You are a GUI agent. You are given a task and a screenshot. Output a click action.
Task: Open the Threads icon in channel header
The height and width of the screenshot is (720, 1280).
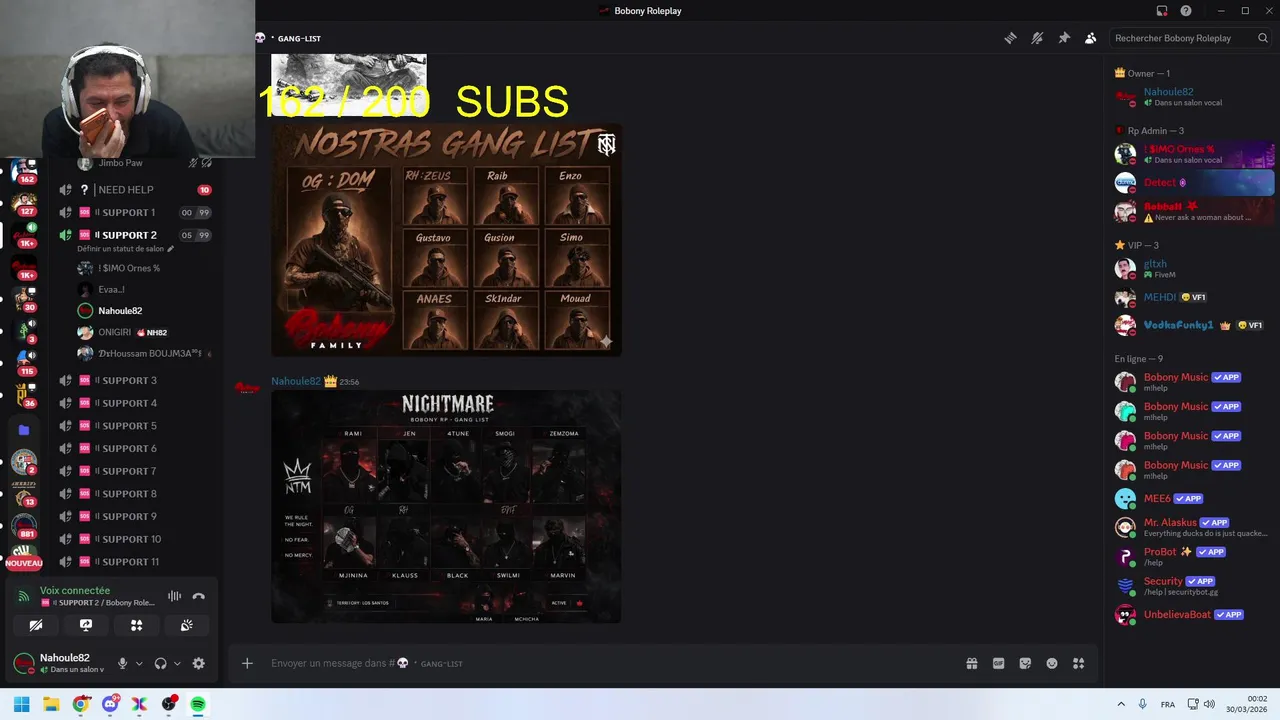pyautogui.click(x=1010, y=38)
